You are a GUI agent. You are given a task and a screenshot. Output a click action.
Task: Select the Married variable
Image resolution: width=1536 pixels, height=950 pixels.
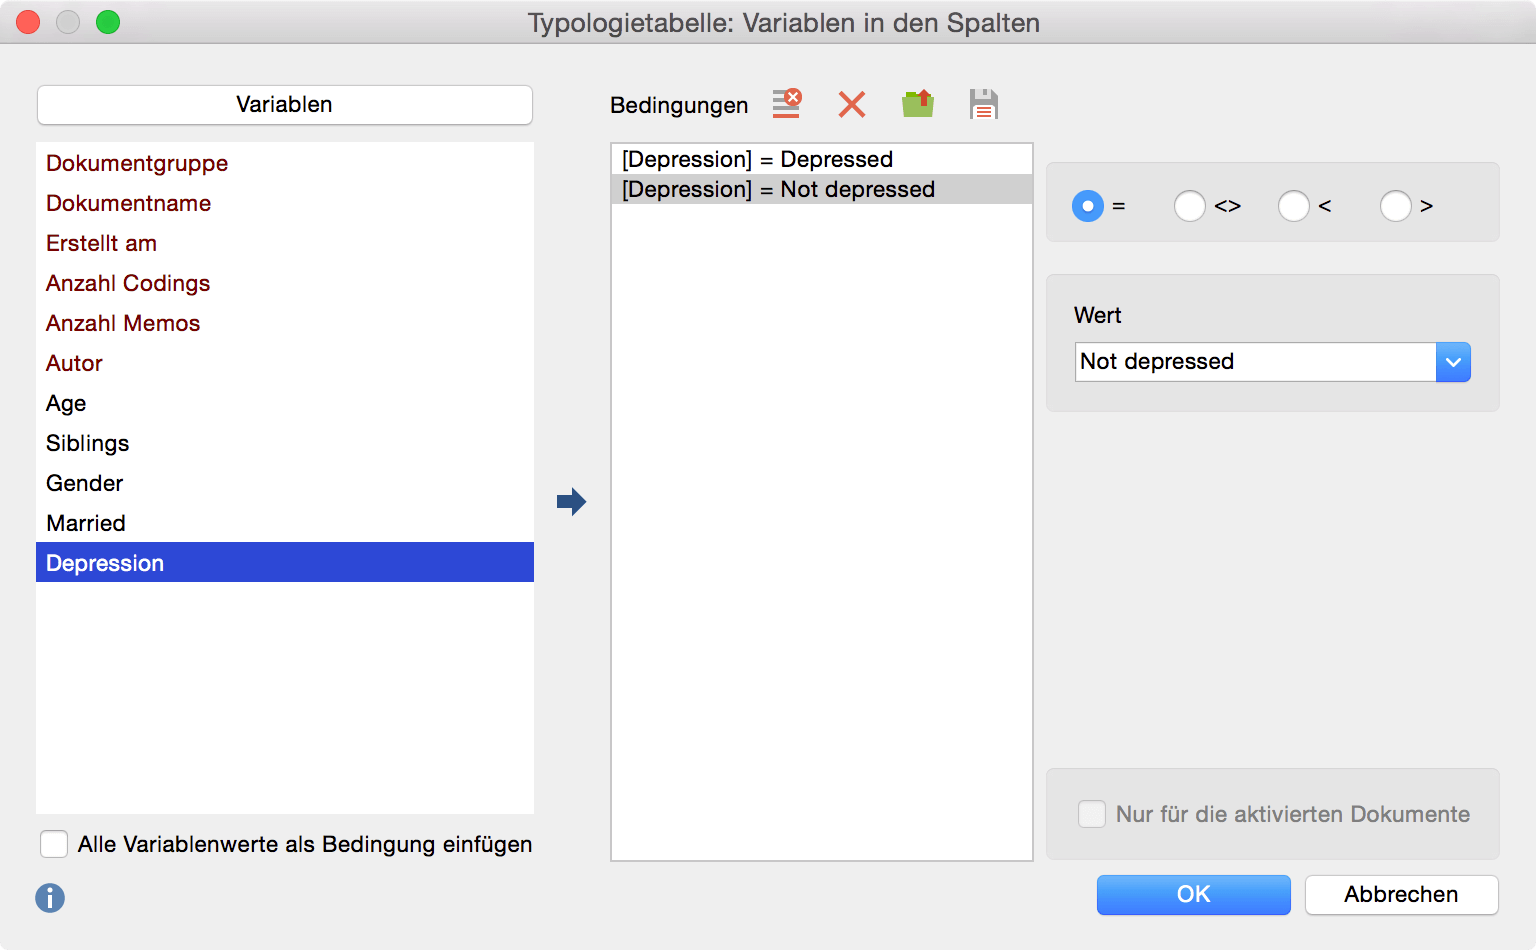coord(285,523)
